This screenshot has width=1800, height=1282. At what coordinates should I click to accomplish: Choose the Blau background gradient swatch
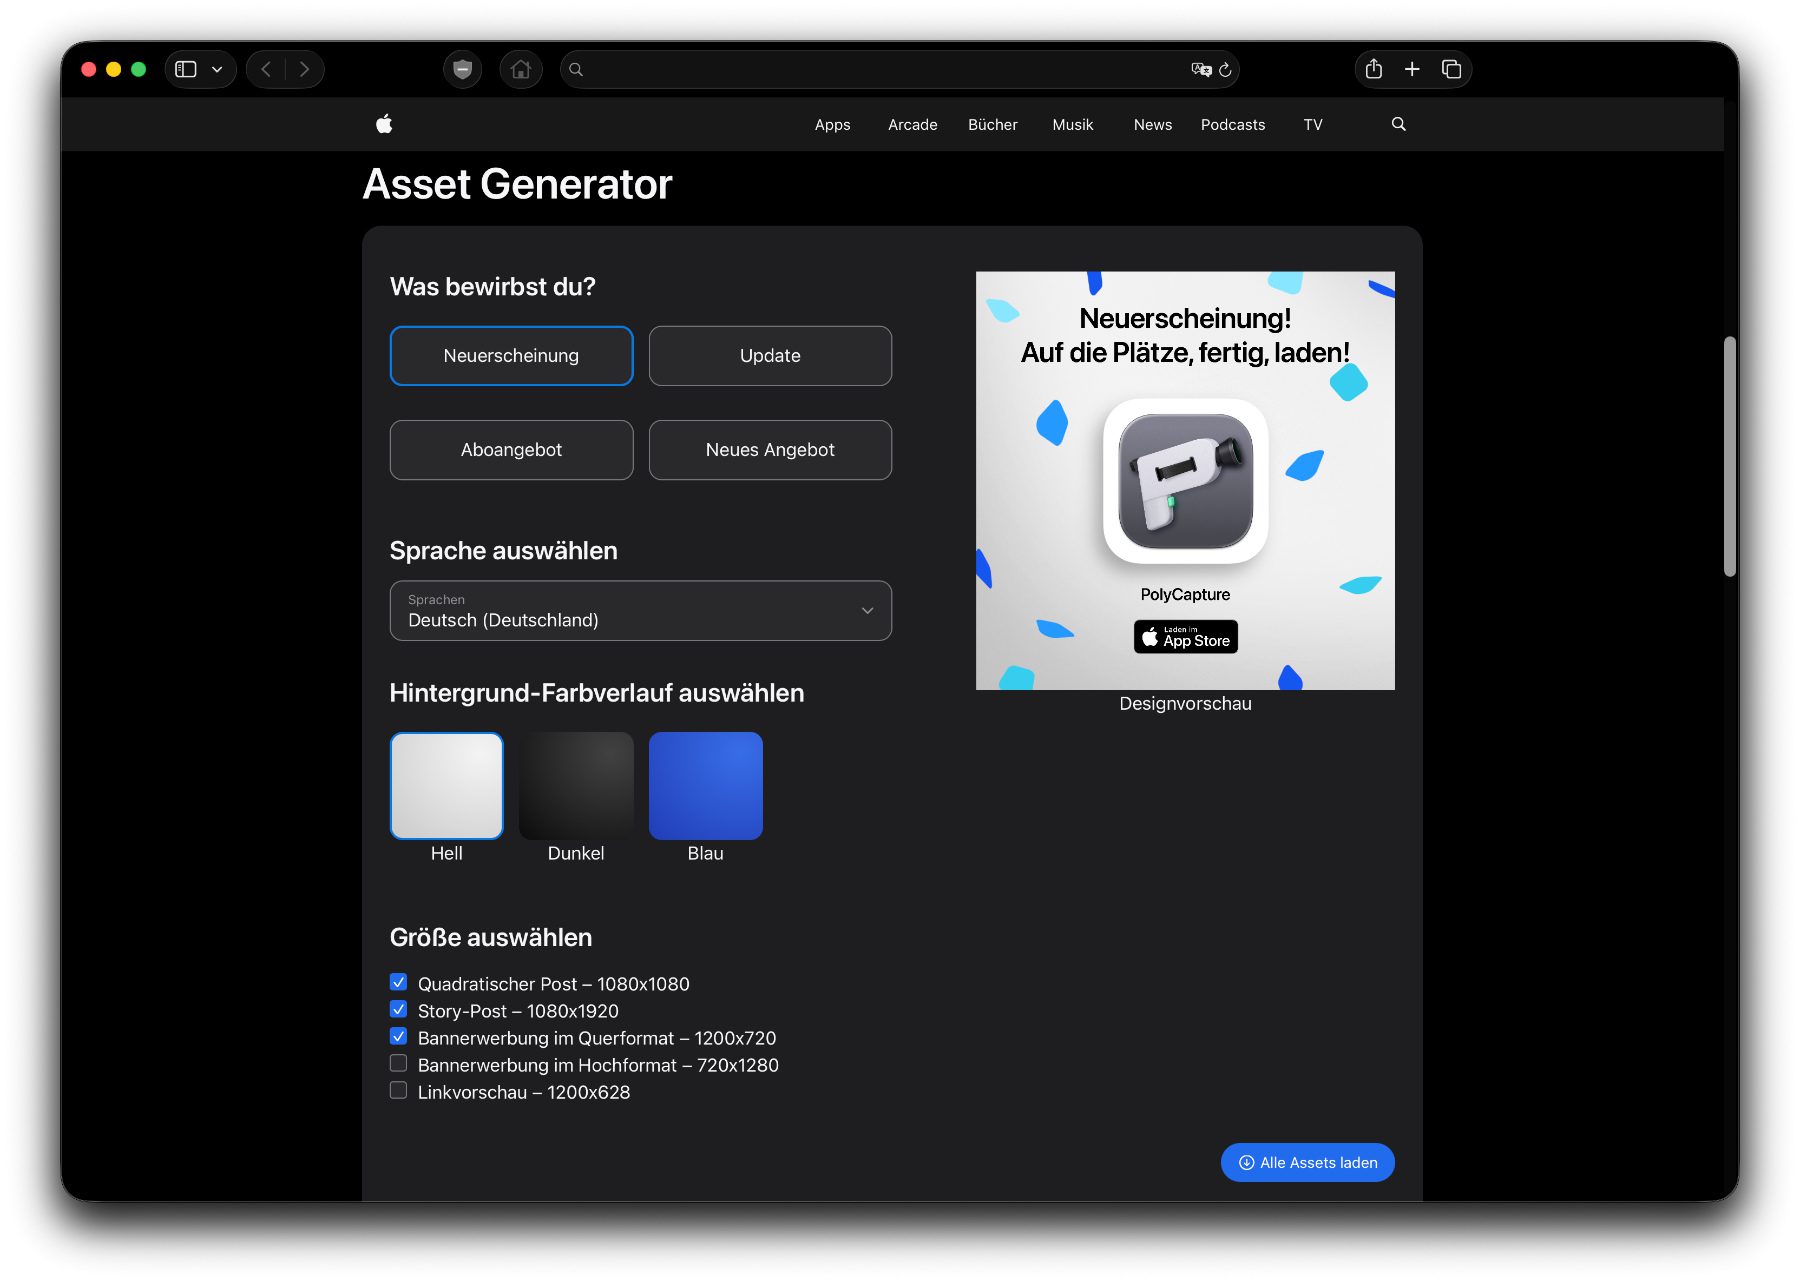705,786
